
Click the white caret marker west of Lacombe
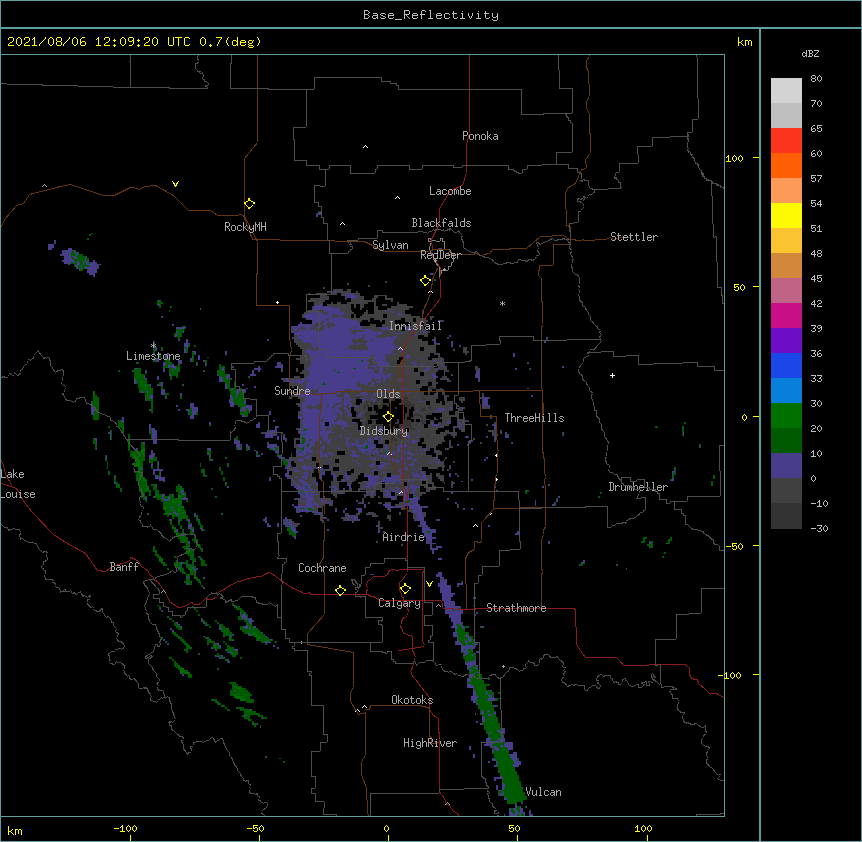coord(397,197)
